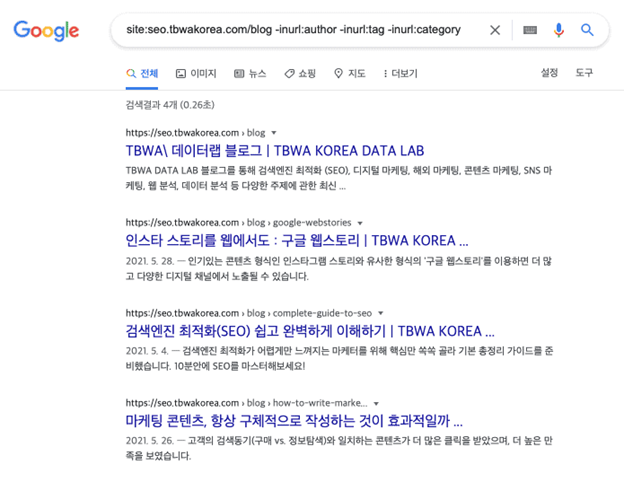Screen dimensions: 624x482
Task: Expand options arrow beside blog URL
Action: (274, 133)
